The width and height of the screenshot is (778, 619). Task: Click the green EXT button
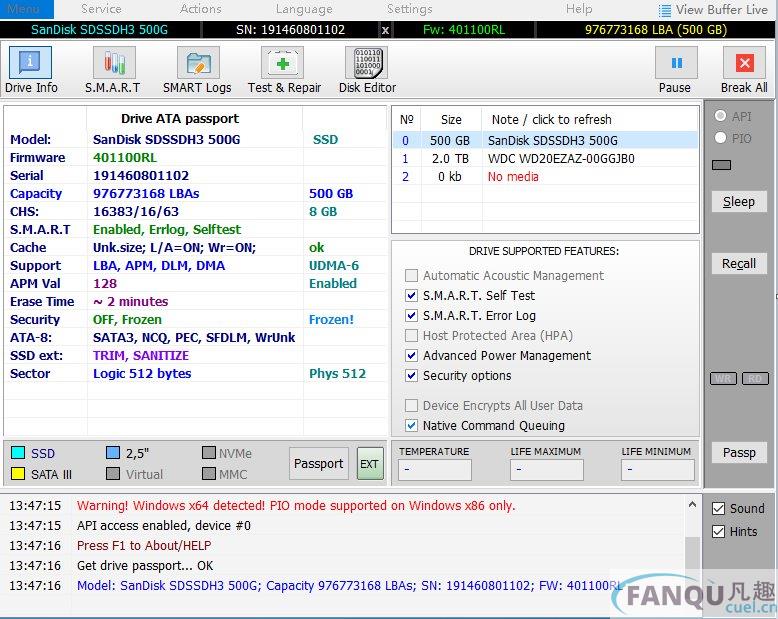[370, 464]
